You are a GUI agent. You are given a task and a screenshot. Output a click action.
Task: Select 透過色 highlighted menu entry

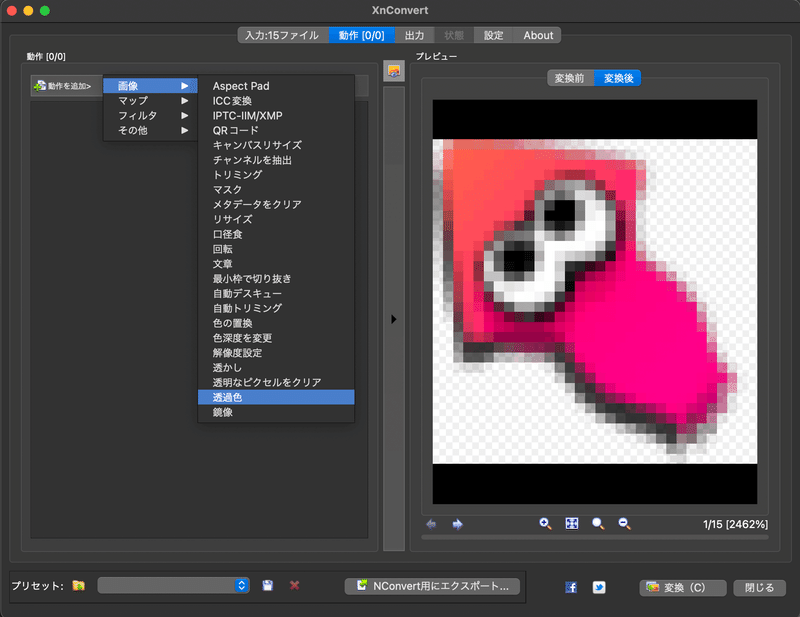[276, 397]
